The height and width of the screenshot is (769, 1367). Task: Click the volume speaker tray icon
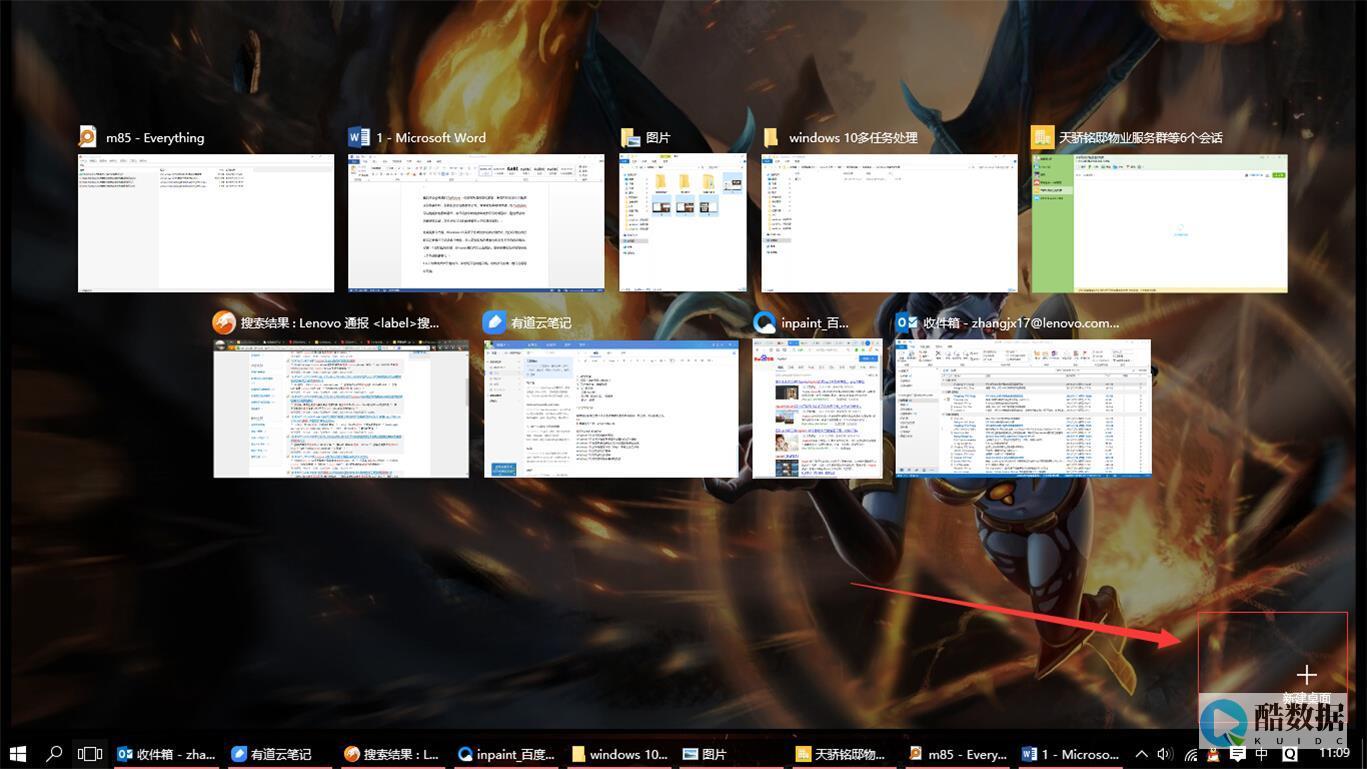1165,754
